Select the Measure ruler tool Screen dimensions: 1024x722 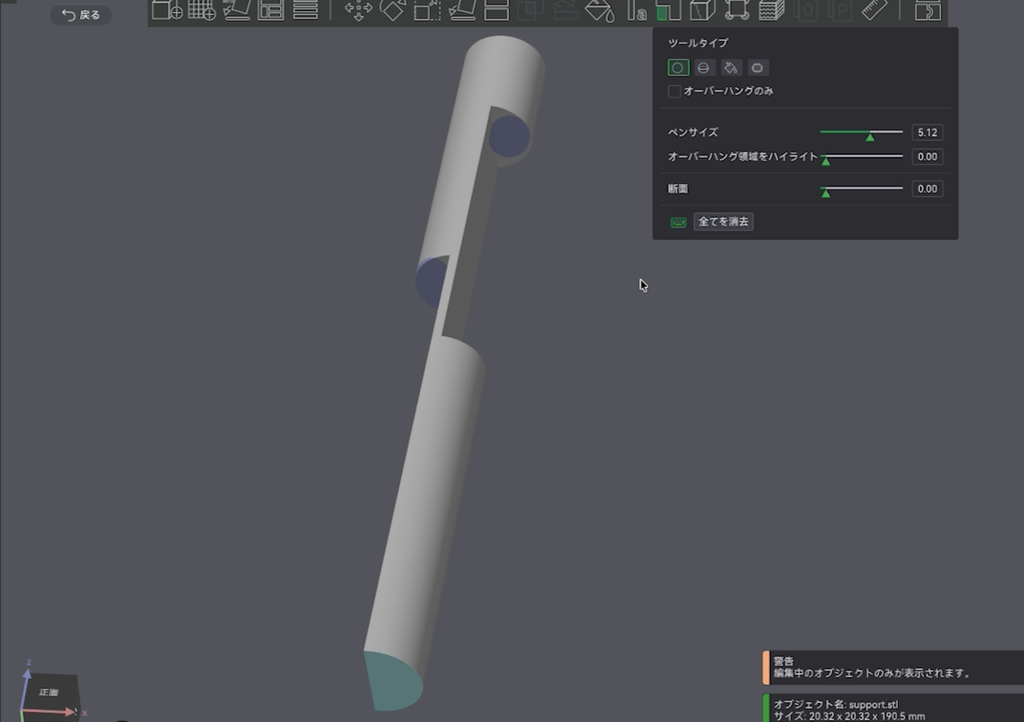click(874, 10)
